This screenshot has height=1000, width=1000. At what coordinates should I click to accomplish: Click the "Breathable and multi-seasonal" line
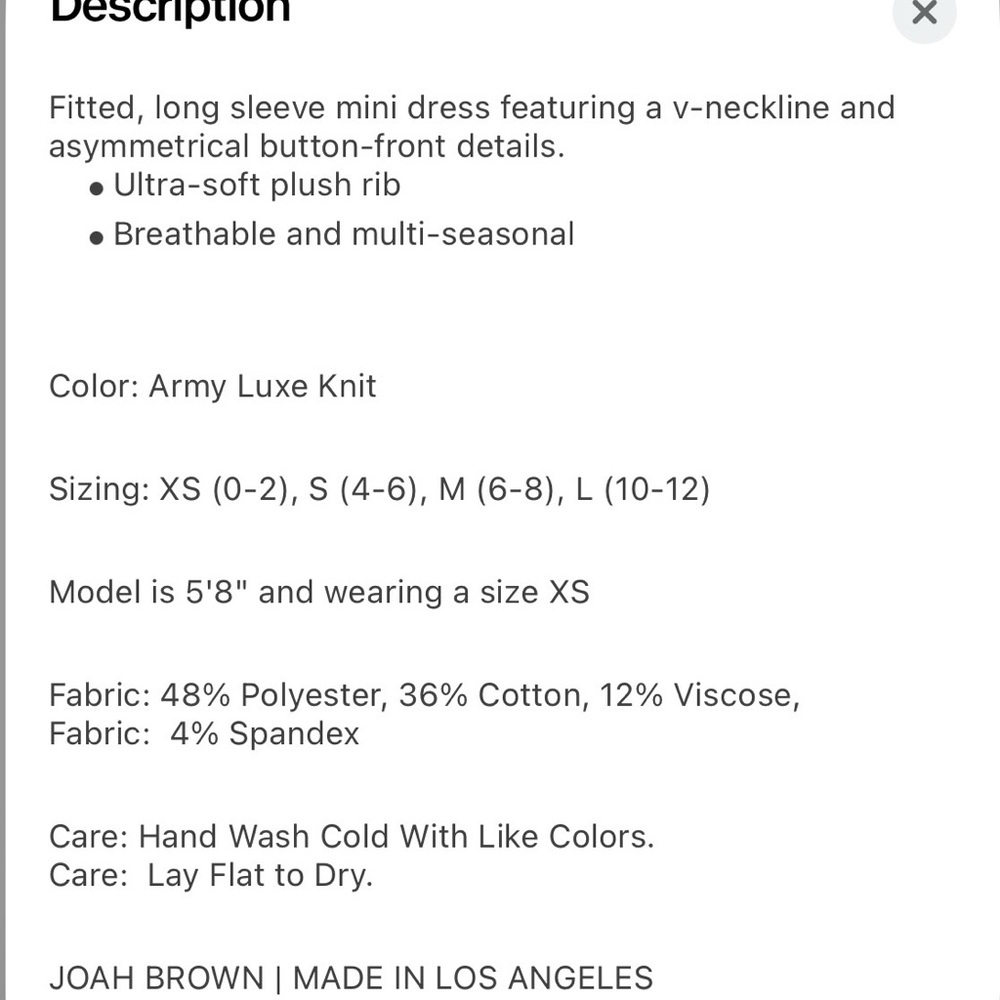tap(344, 234)
